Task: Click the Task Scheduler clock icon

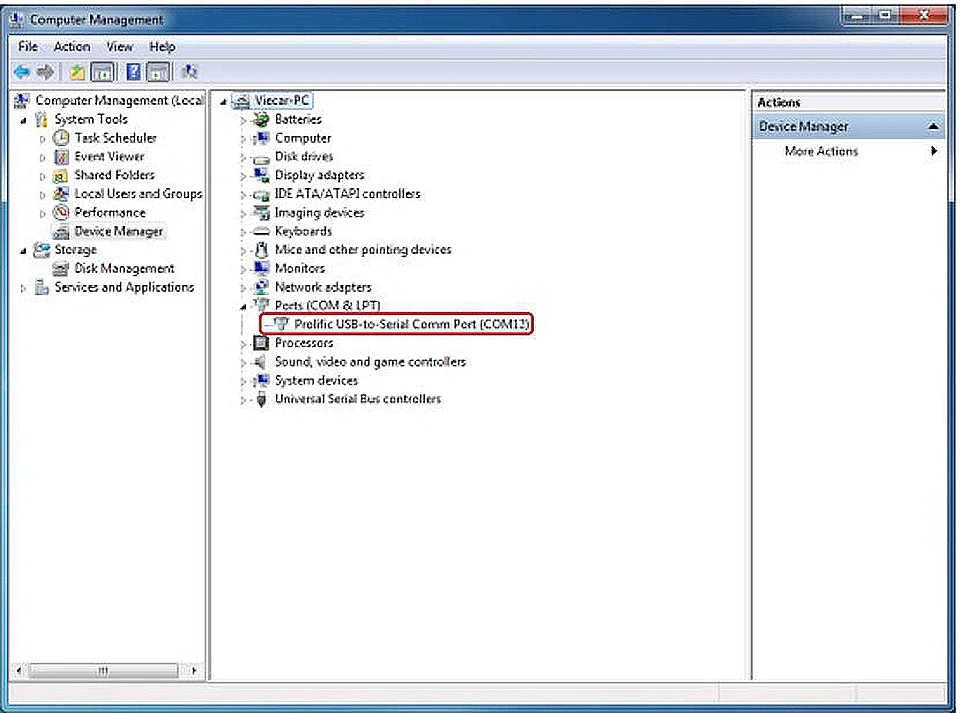Action: (61, 138)
